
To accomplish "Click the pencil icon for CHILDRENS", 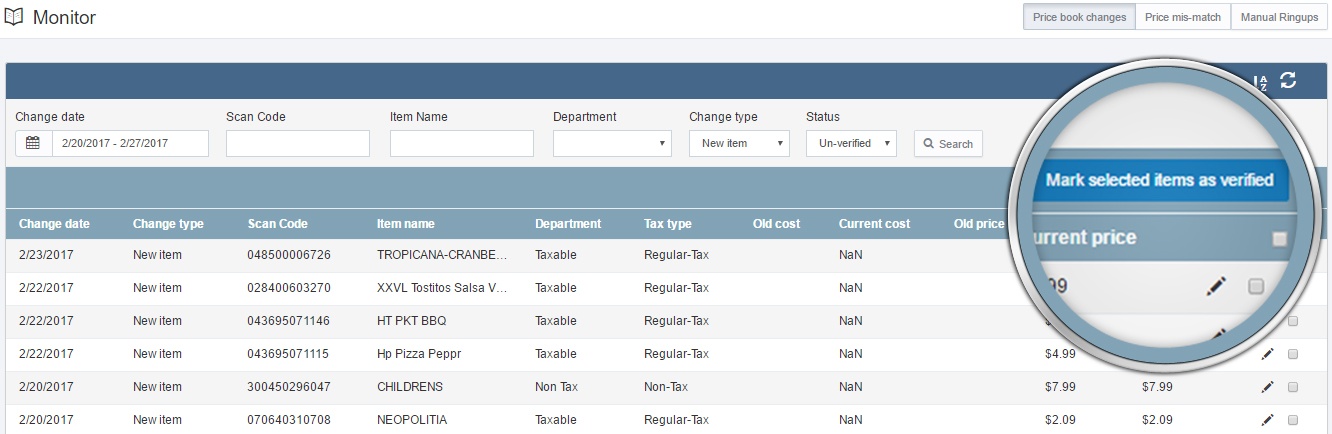I will click(1268, 387).
